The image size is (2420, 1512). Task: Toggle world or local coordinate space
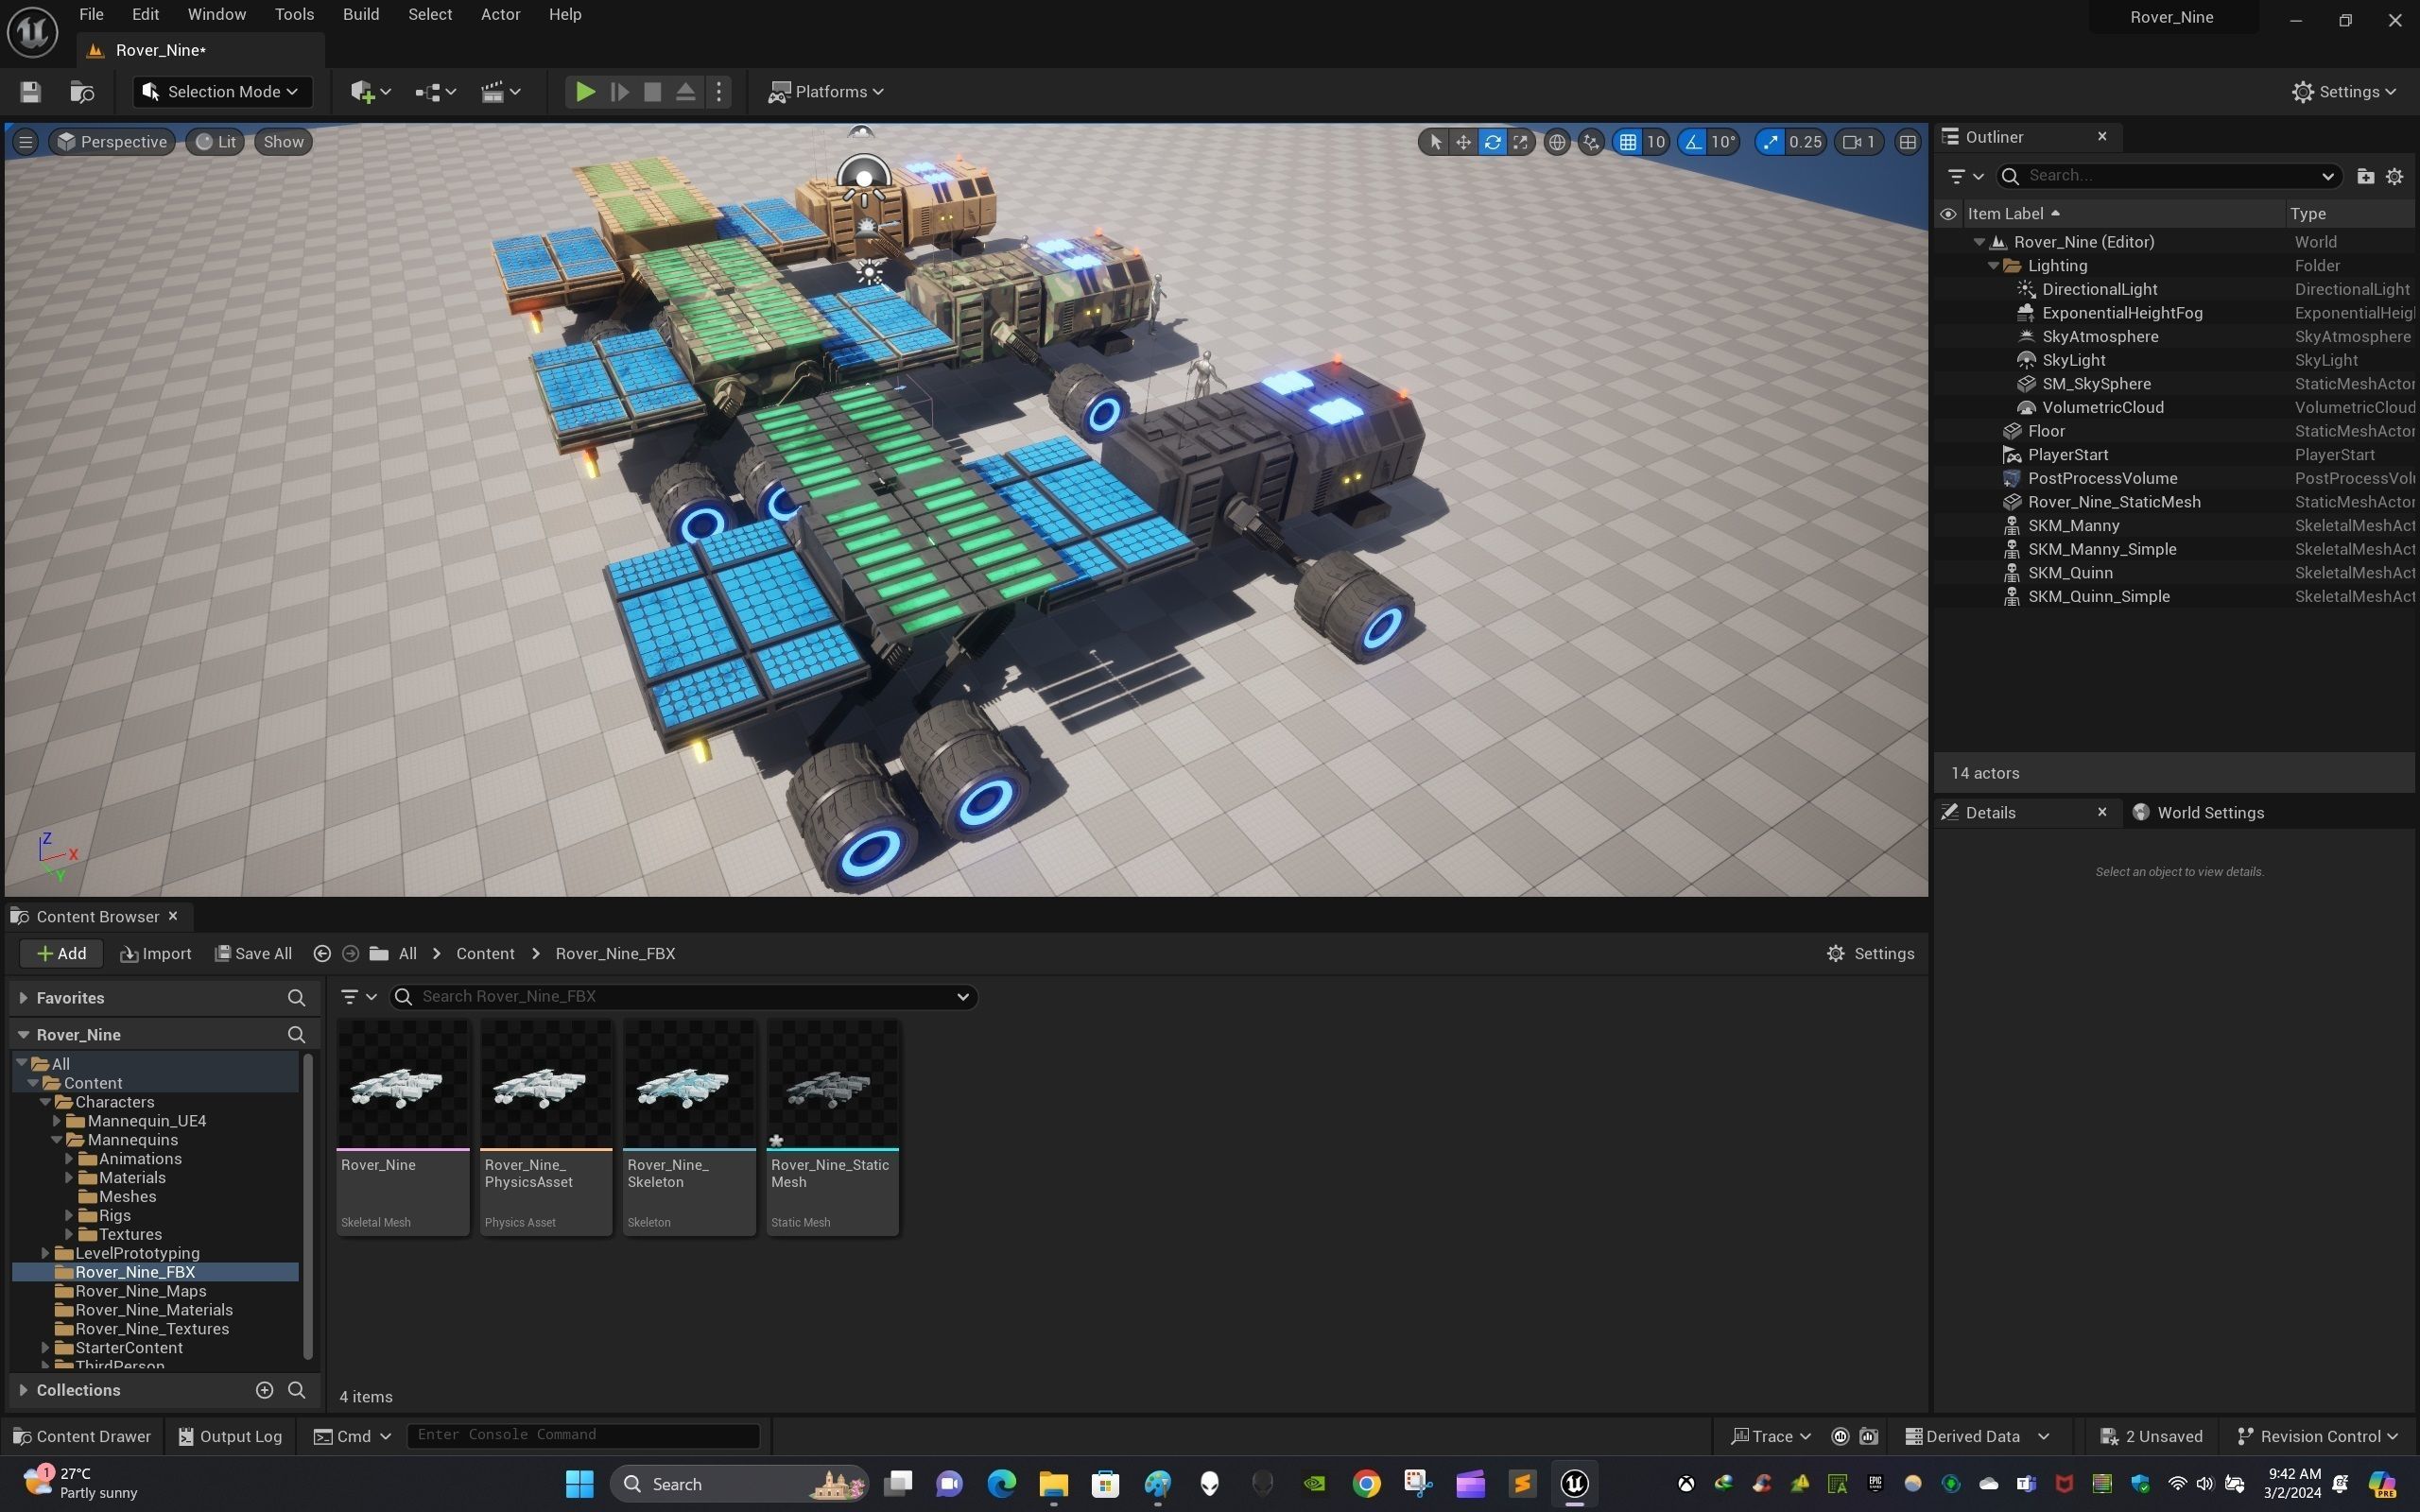[1557, 142]
